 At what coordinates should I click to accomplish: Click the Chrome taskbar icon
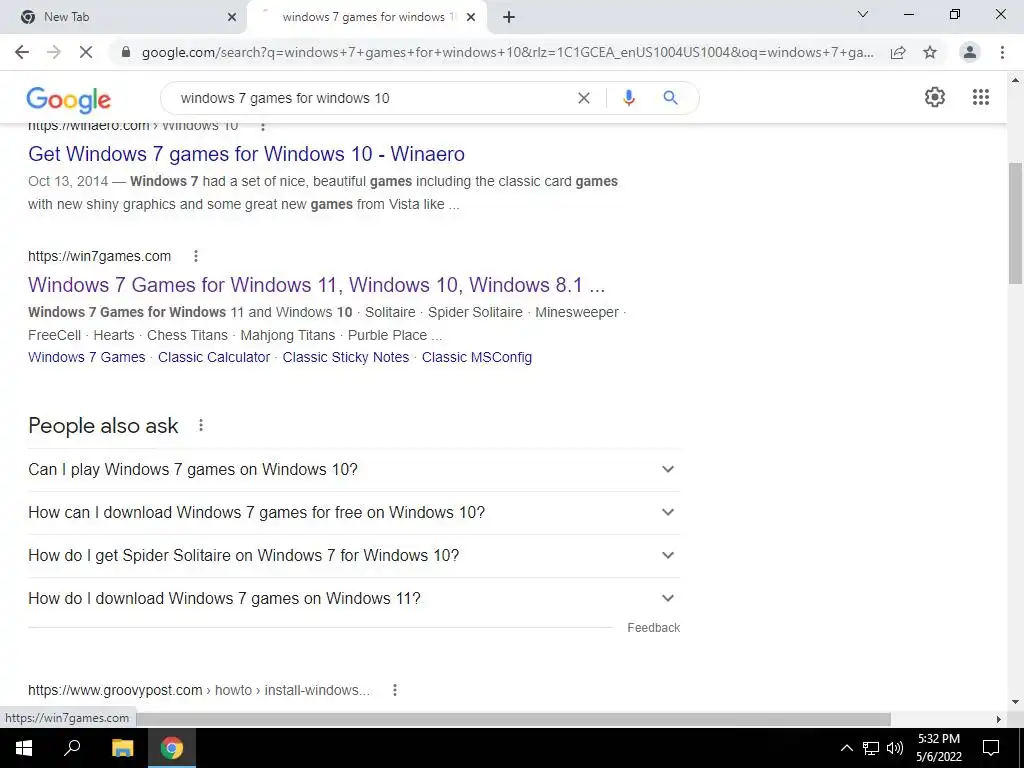[172, 748]
